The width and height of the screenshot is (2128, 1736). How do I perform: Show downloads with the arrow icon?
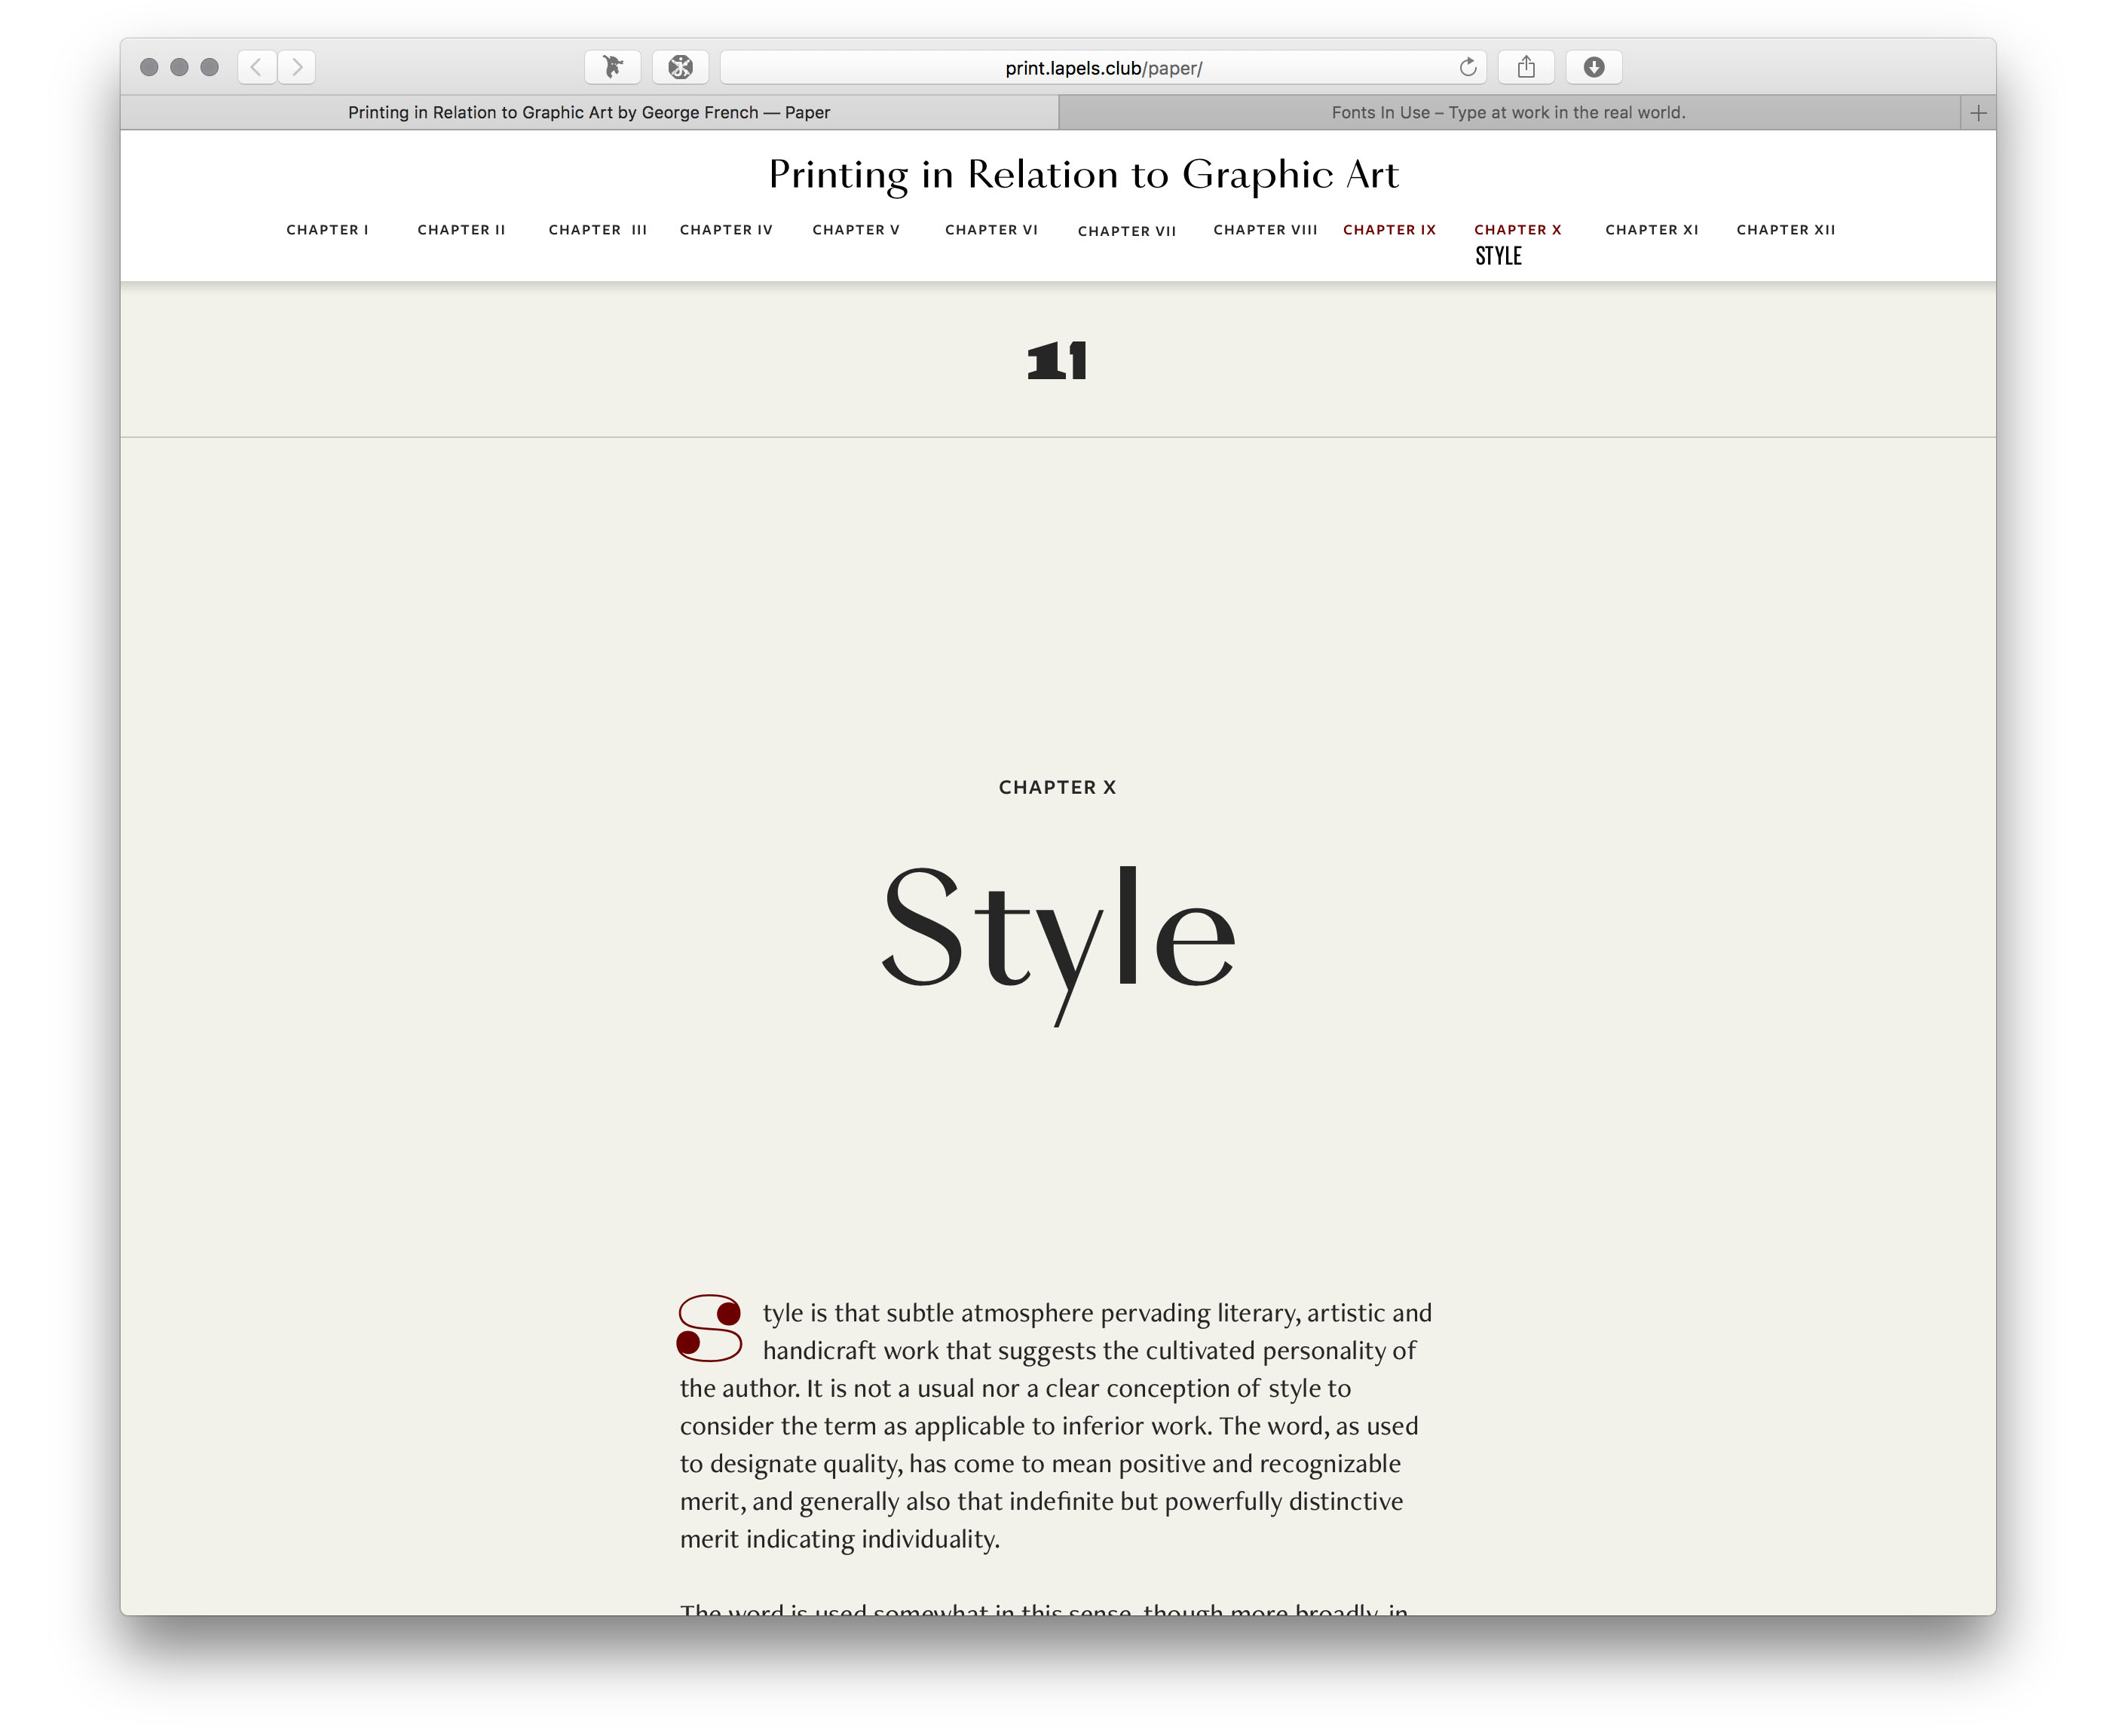click(1594, 67)
